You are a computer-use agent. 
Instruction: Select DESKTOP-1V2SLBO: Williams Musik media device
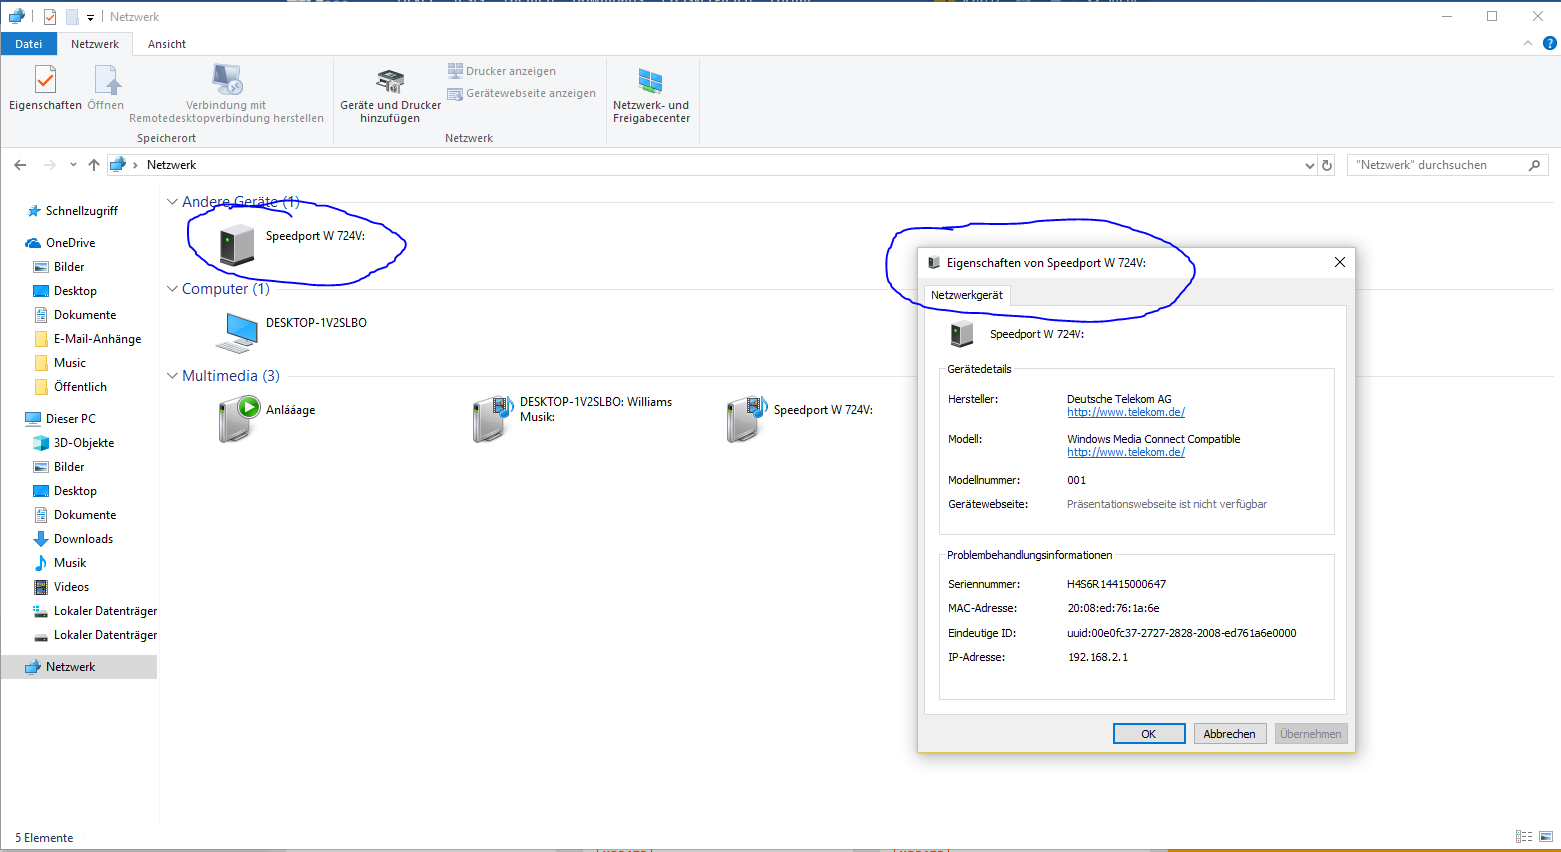click(x=572, y=418)
